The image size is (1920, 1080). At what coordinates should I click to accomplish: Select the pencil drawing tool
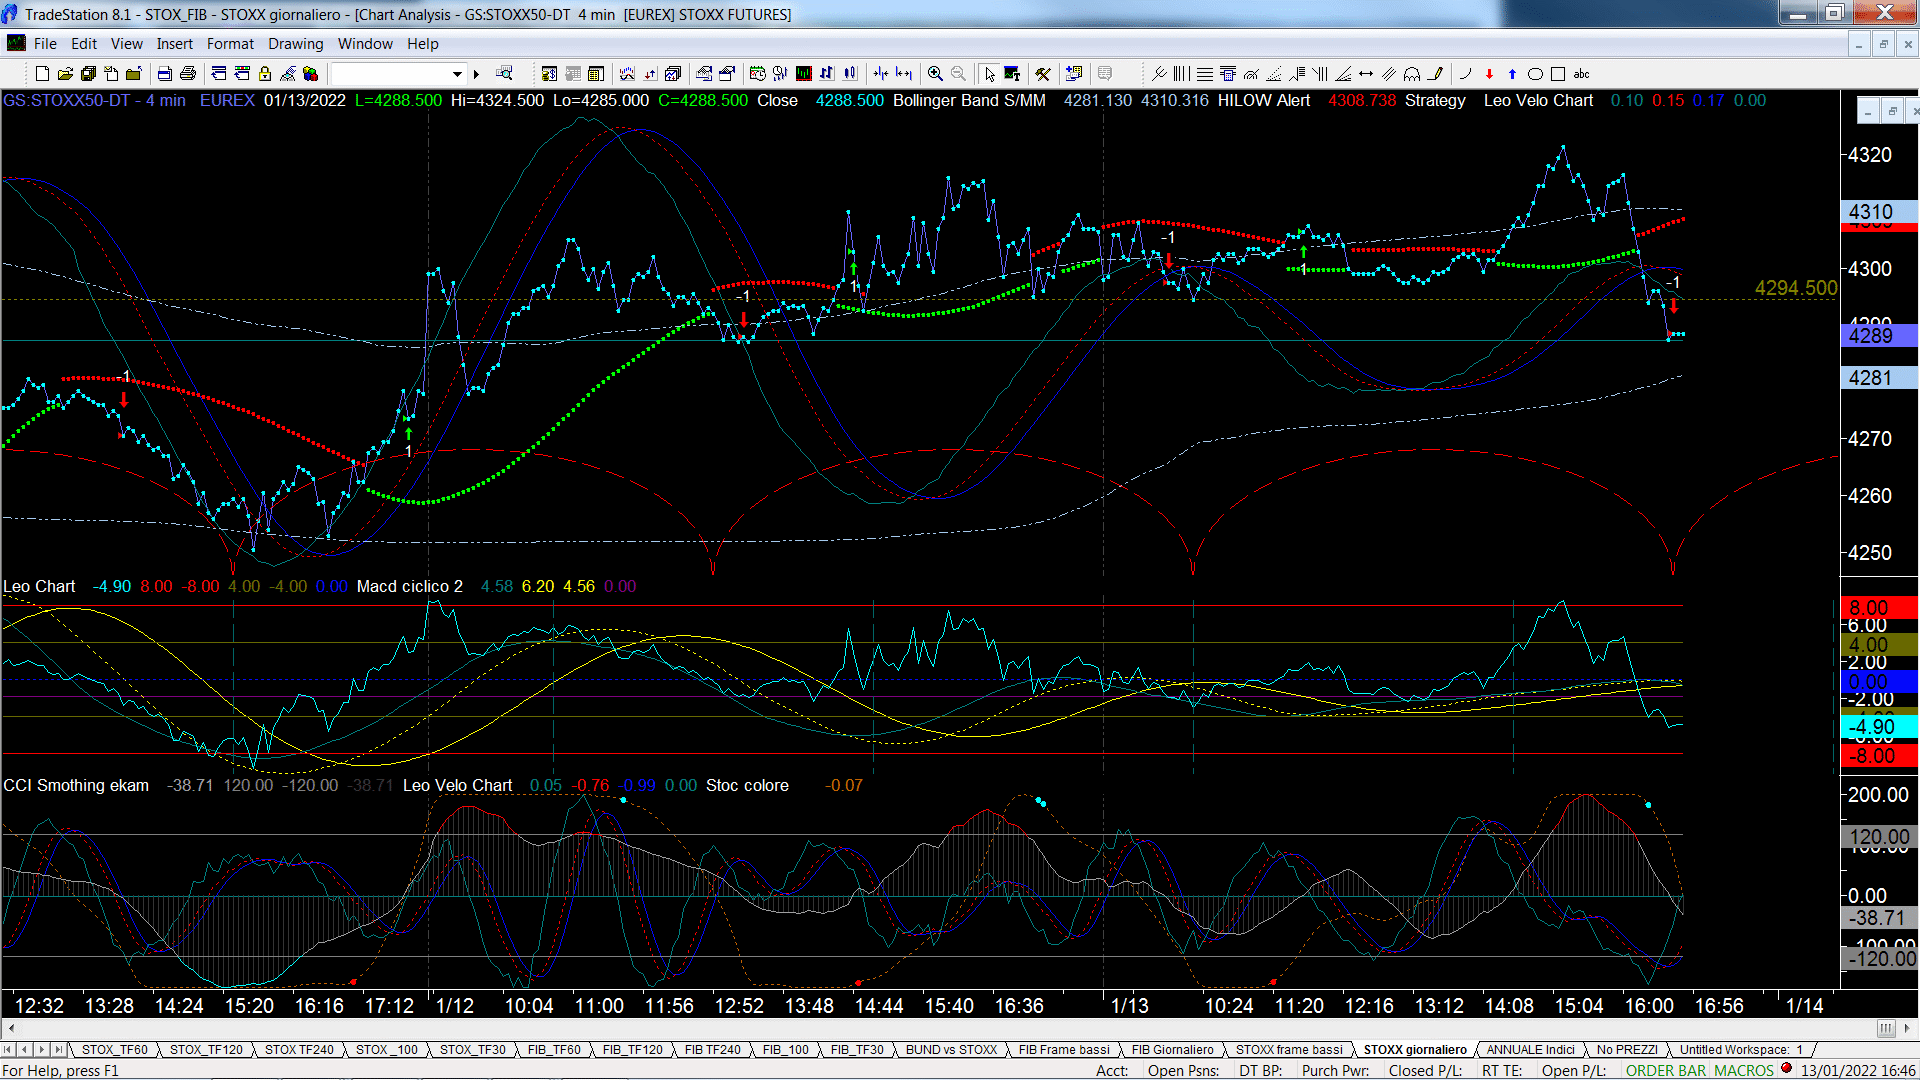tap(1436, 73)
